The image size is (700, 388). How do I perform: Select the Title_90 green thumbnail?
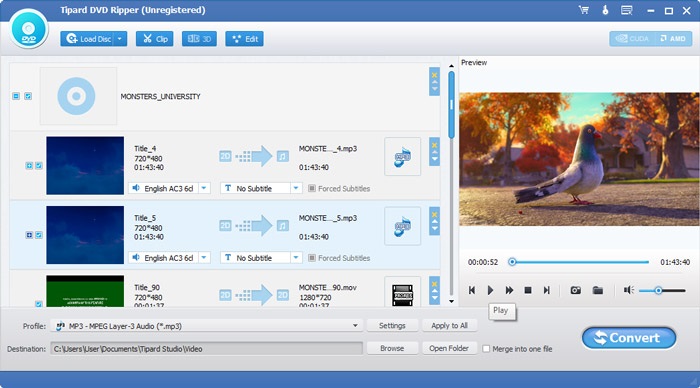point(85,291)
